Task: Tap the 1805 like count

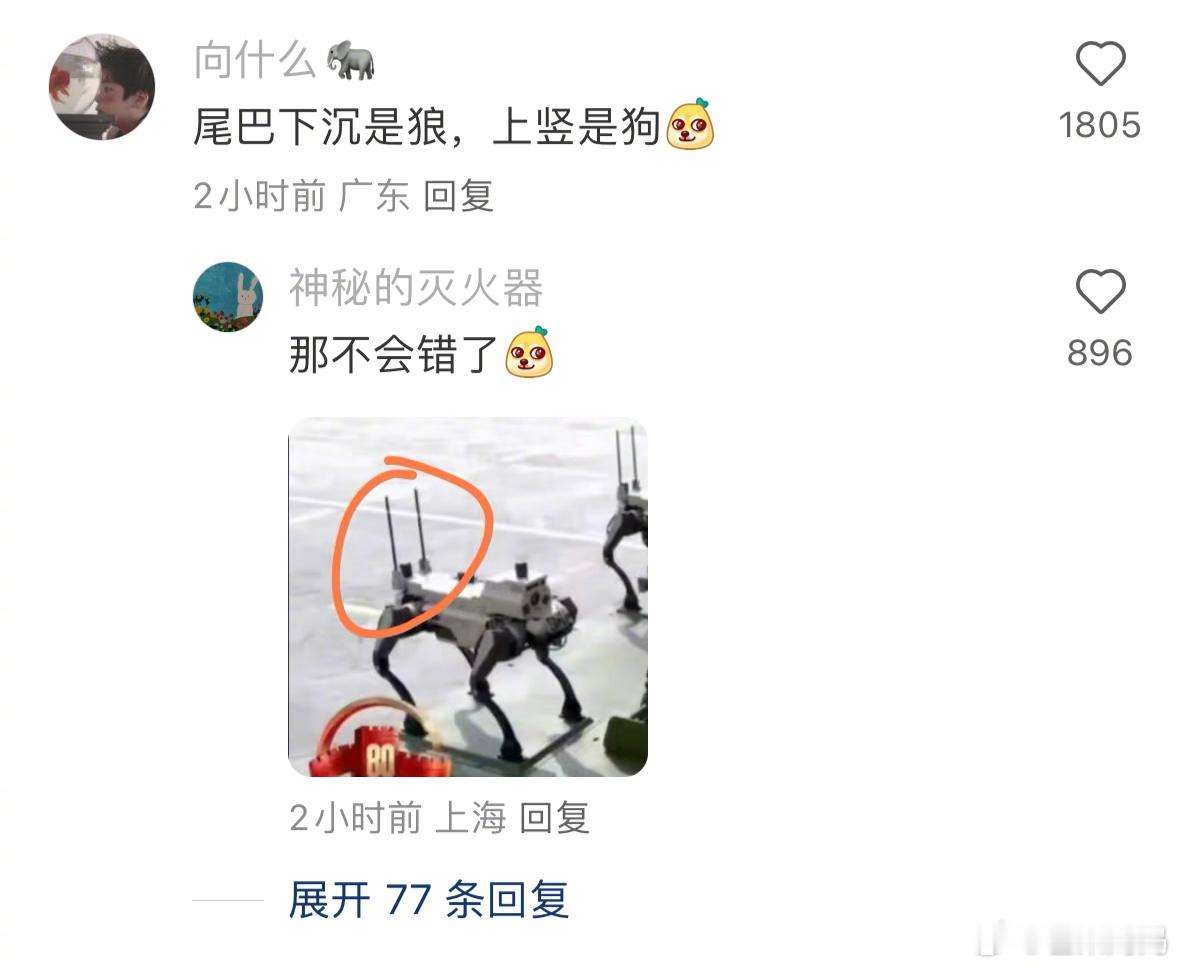Action: [x=1100, y=126]
